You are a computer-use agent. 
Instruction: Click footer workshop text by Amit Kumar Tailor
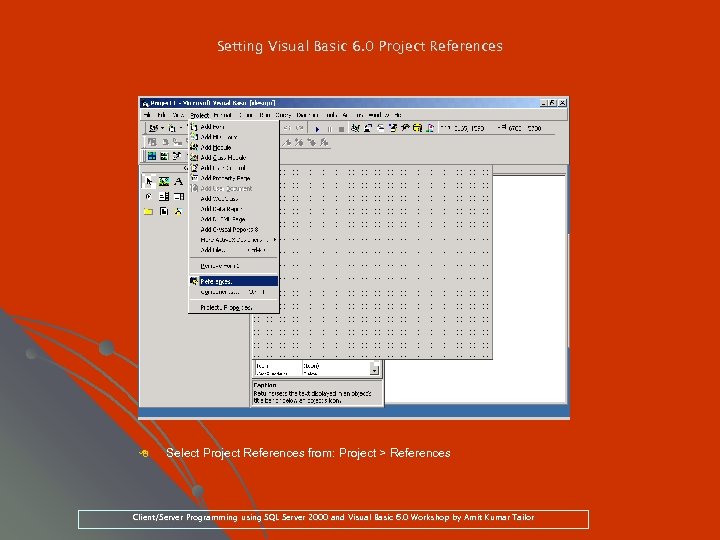coord(333,518)
